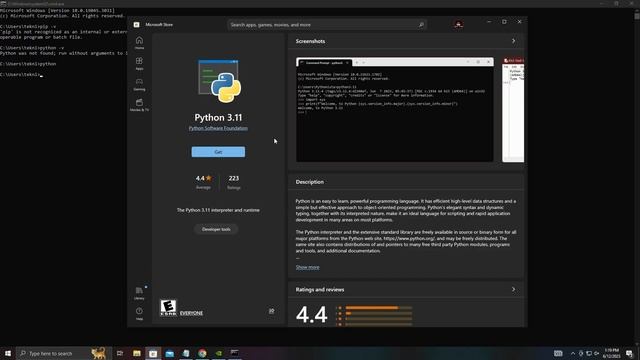The image size is (640, 360).
Task: Open the Mail app from taskbar
Action: pos(169,353)
